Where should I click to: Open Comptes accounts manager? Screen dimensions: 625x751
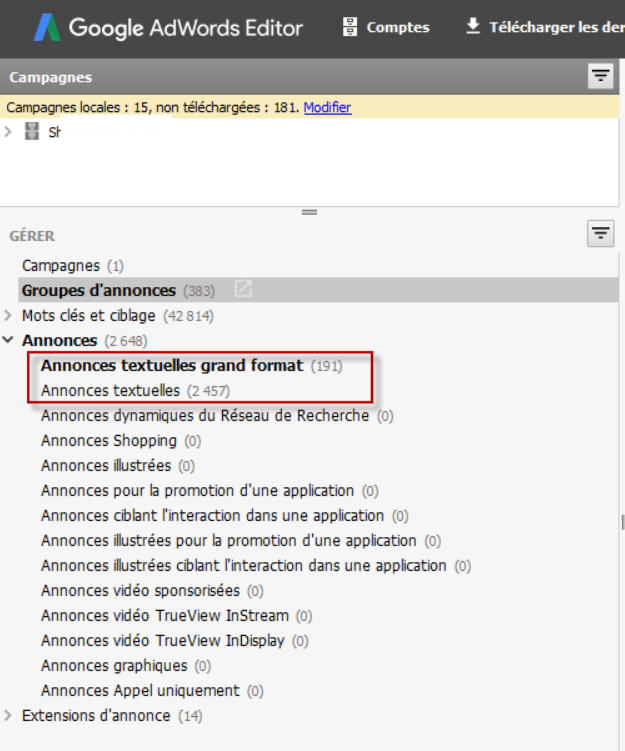coord(386,27)
